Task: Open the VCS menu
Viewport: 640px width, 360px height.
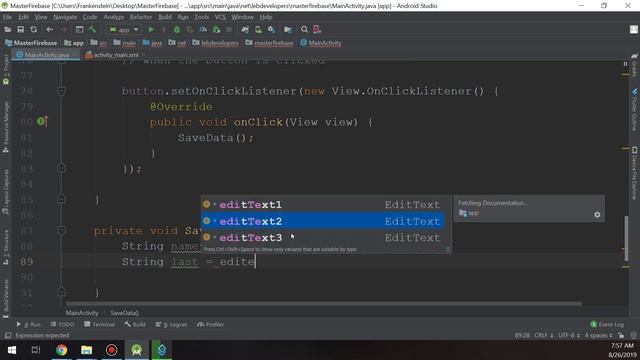Action: click(x=220, y=17)
